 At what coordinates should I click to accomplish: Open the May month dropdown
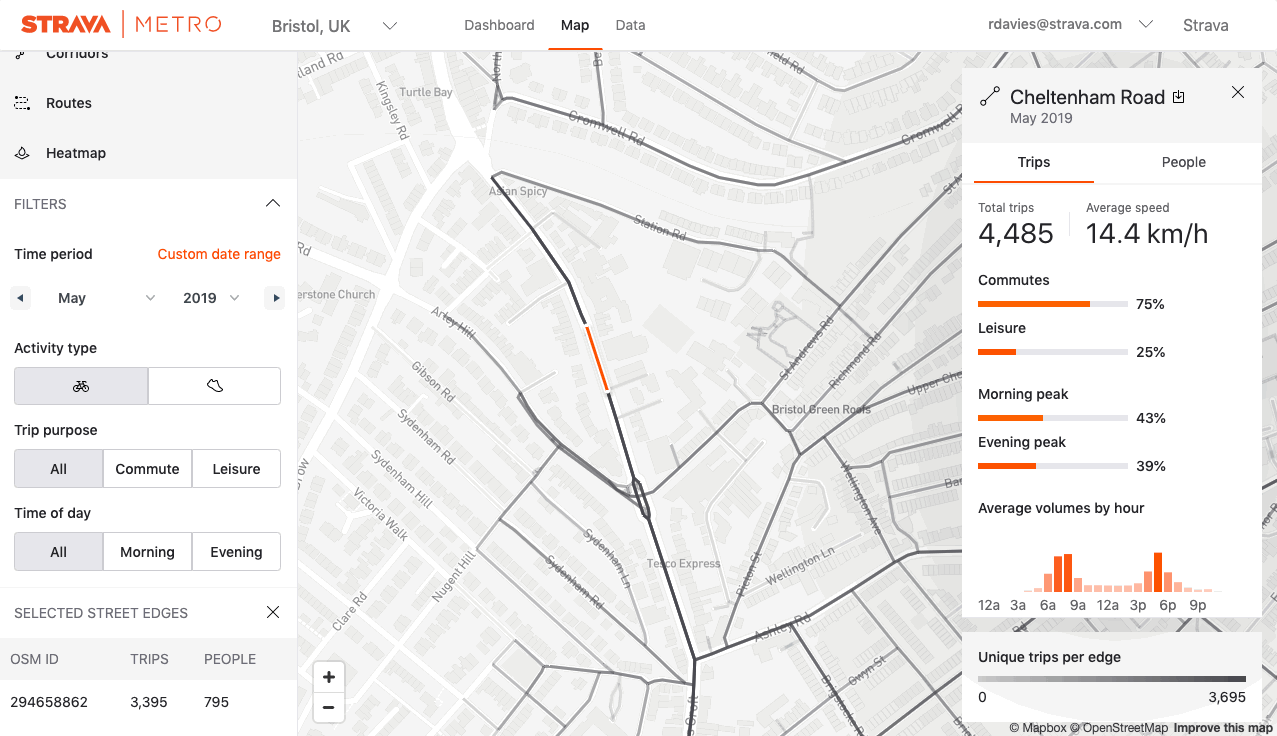point(106,298)
